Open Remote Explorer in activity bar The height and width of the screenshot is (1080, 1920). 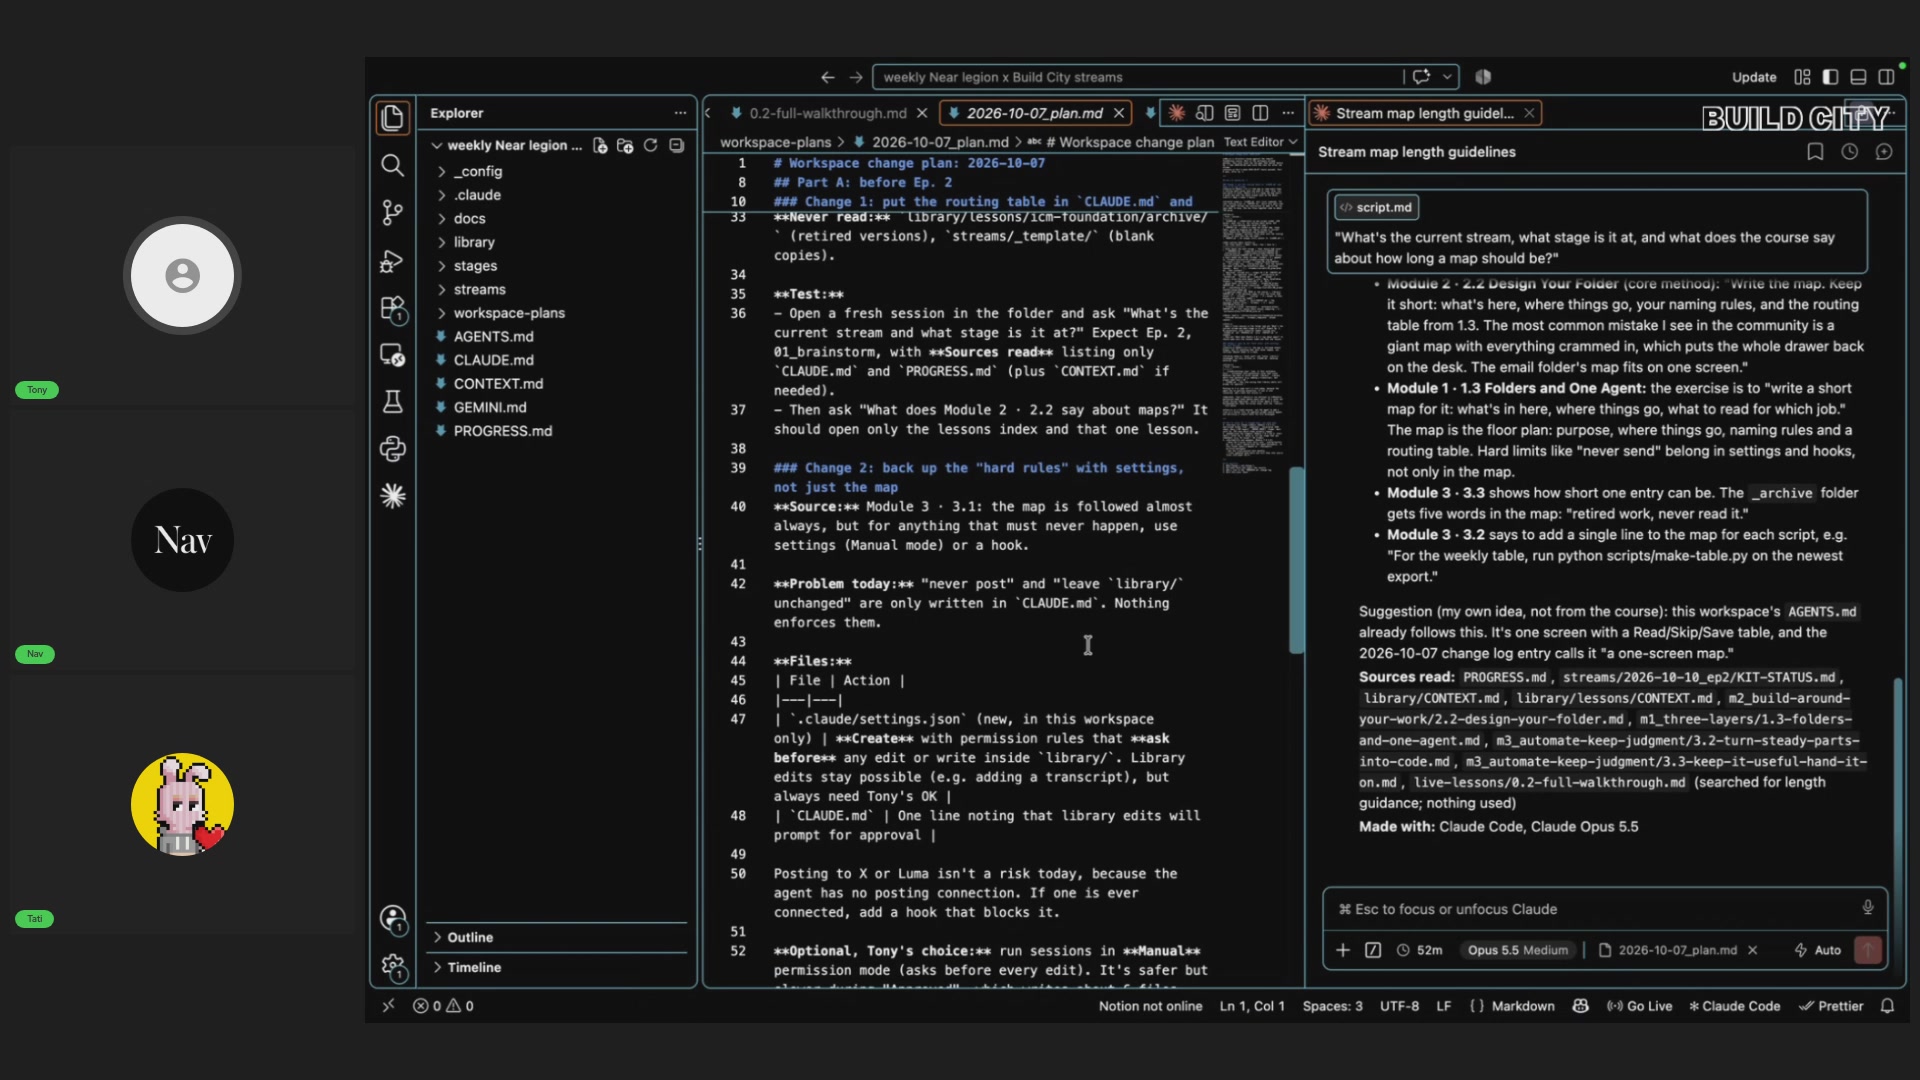392,355
